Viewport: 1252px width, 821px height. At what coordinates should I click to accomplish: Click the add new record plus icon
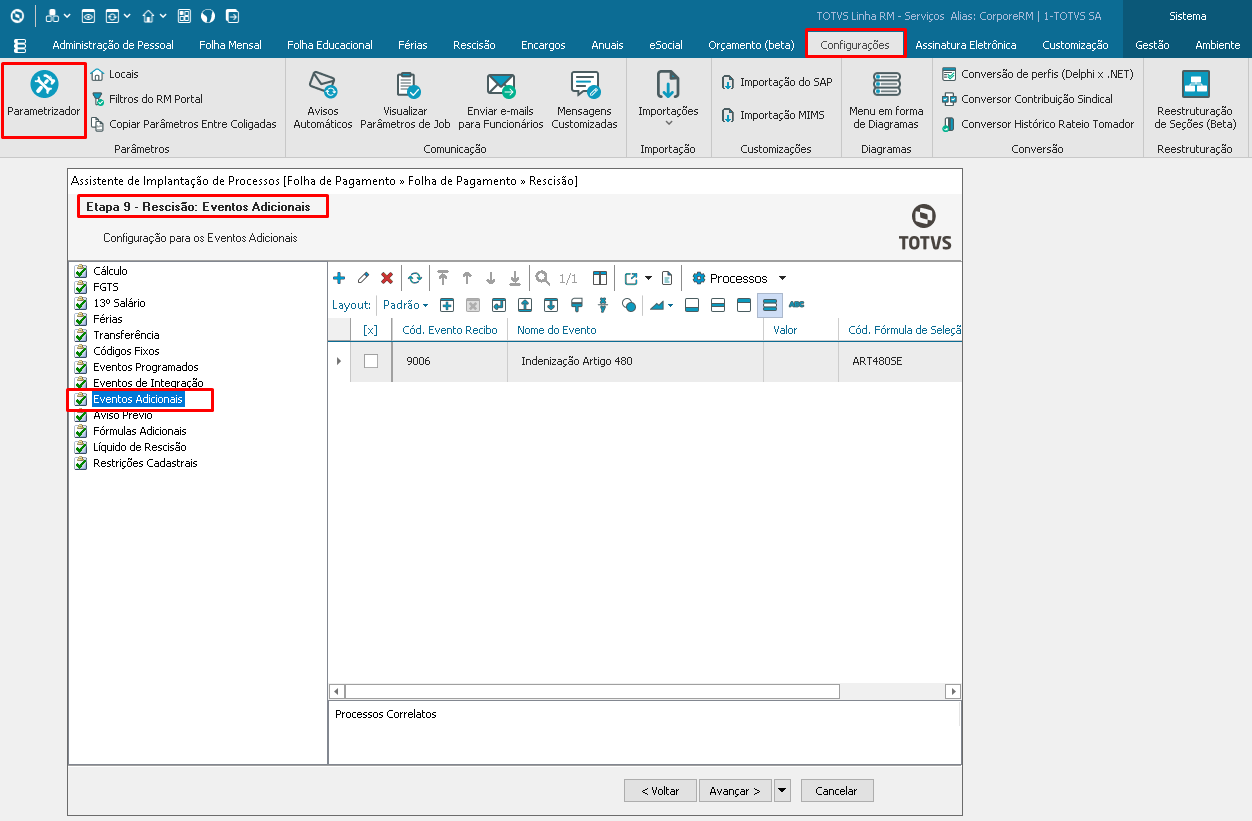pyautogui.click(x=339, y=278)
